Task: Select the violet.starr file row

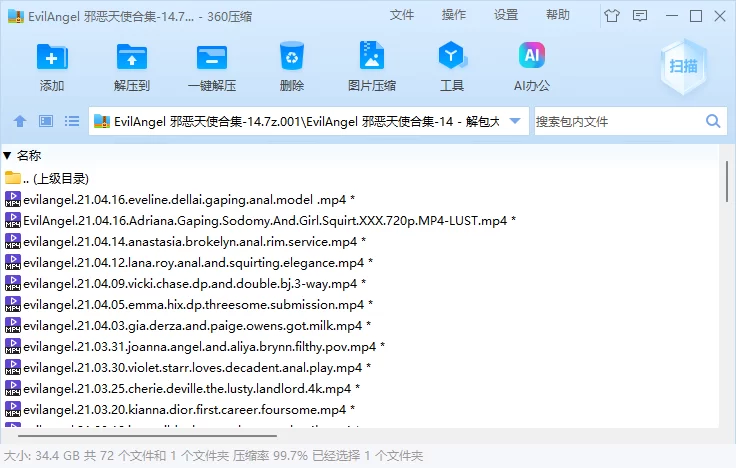Action: pos(360,368)
